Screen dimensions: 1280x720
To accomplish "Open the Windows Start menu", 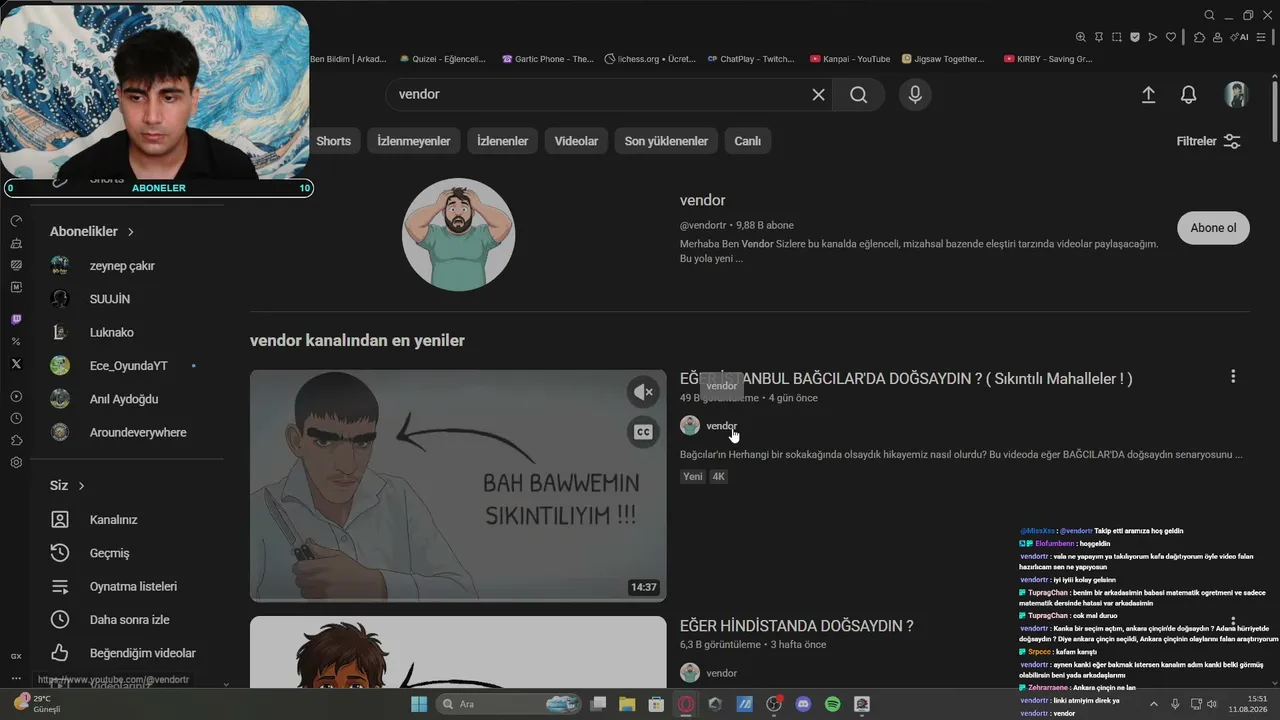I will pyautogui.click(x=418, y=704).
